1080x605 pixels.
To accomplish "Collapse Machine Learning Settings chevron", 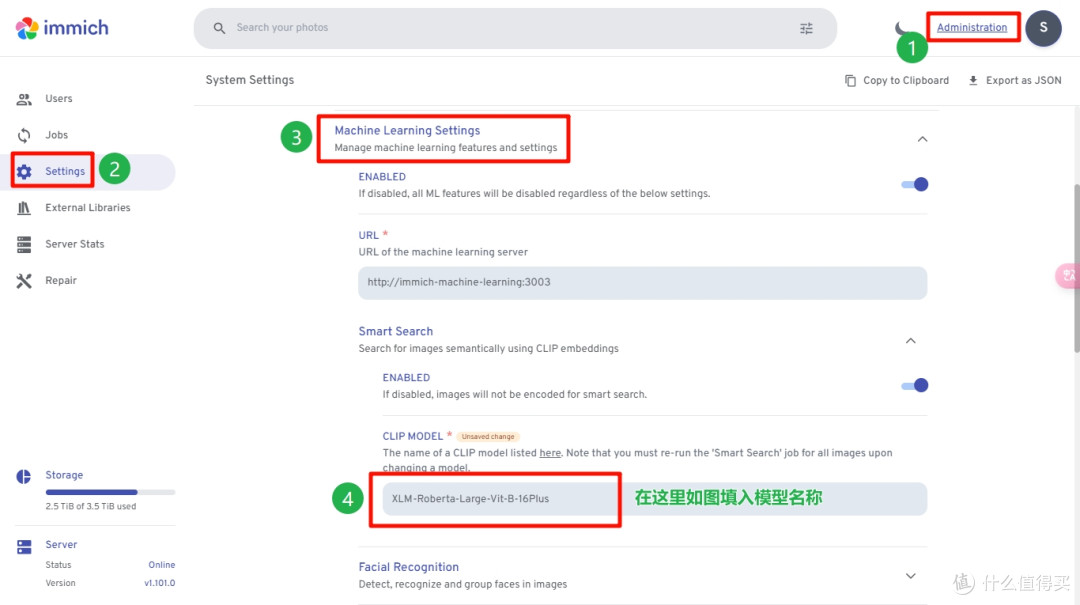I will point(922,139).
